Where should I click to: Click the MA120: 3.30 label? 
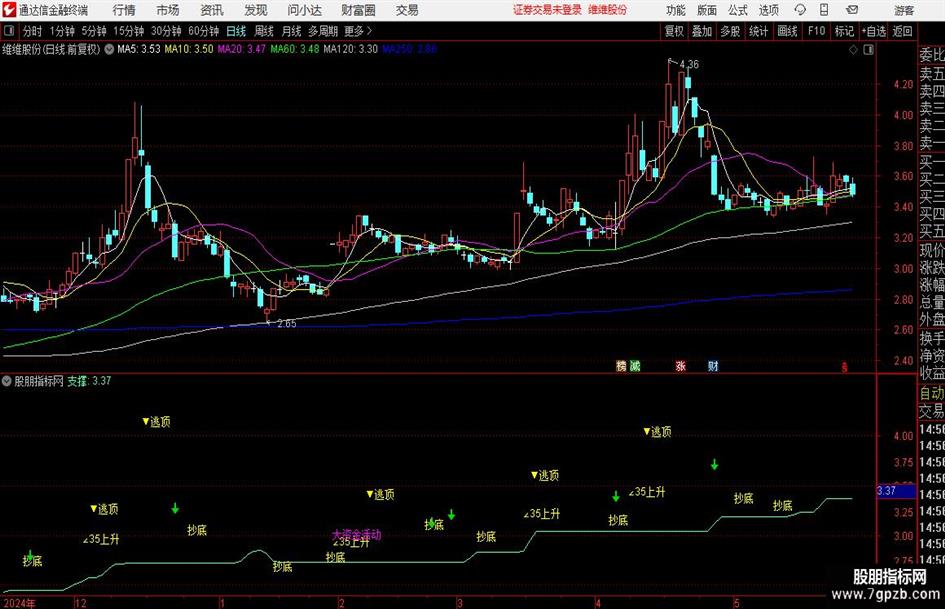click(x=350, y=49)
